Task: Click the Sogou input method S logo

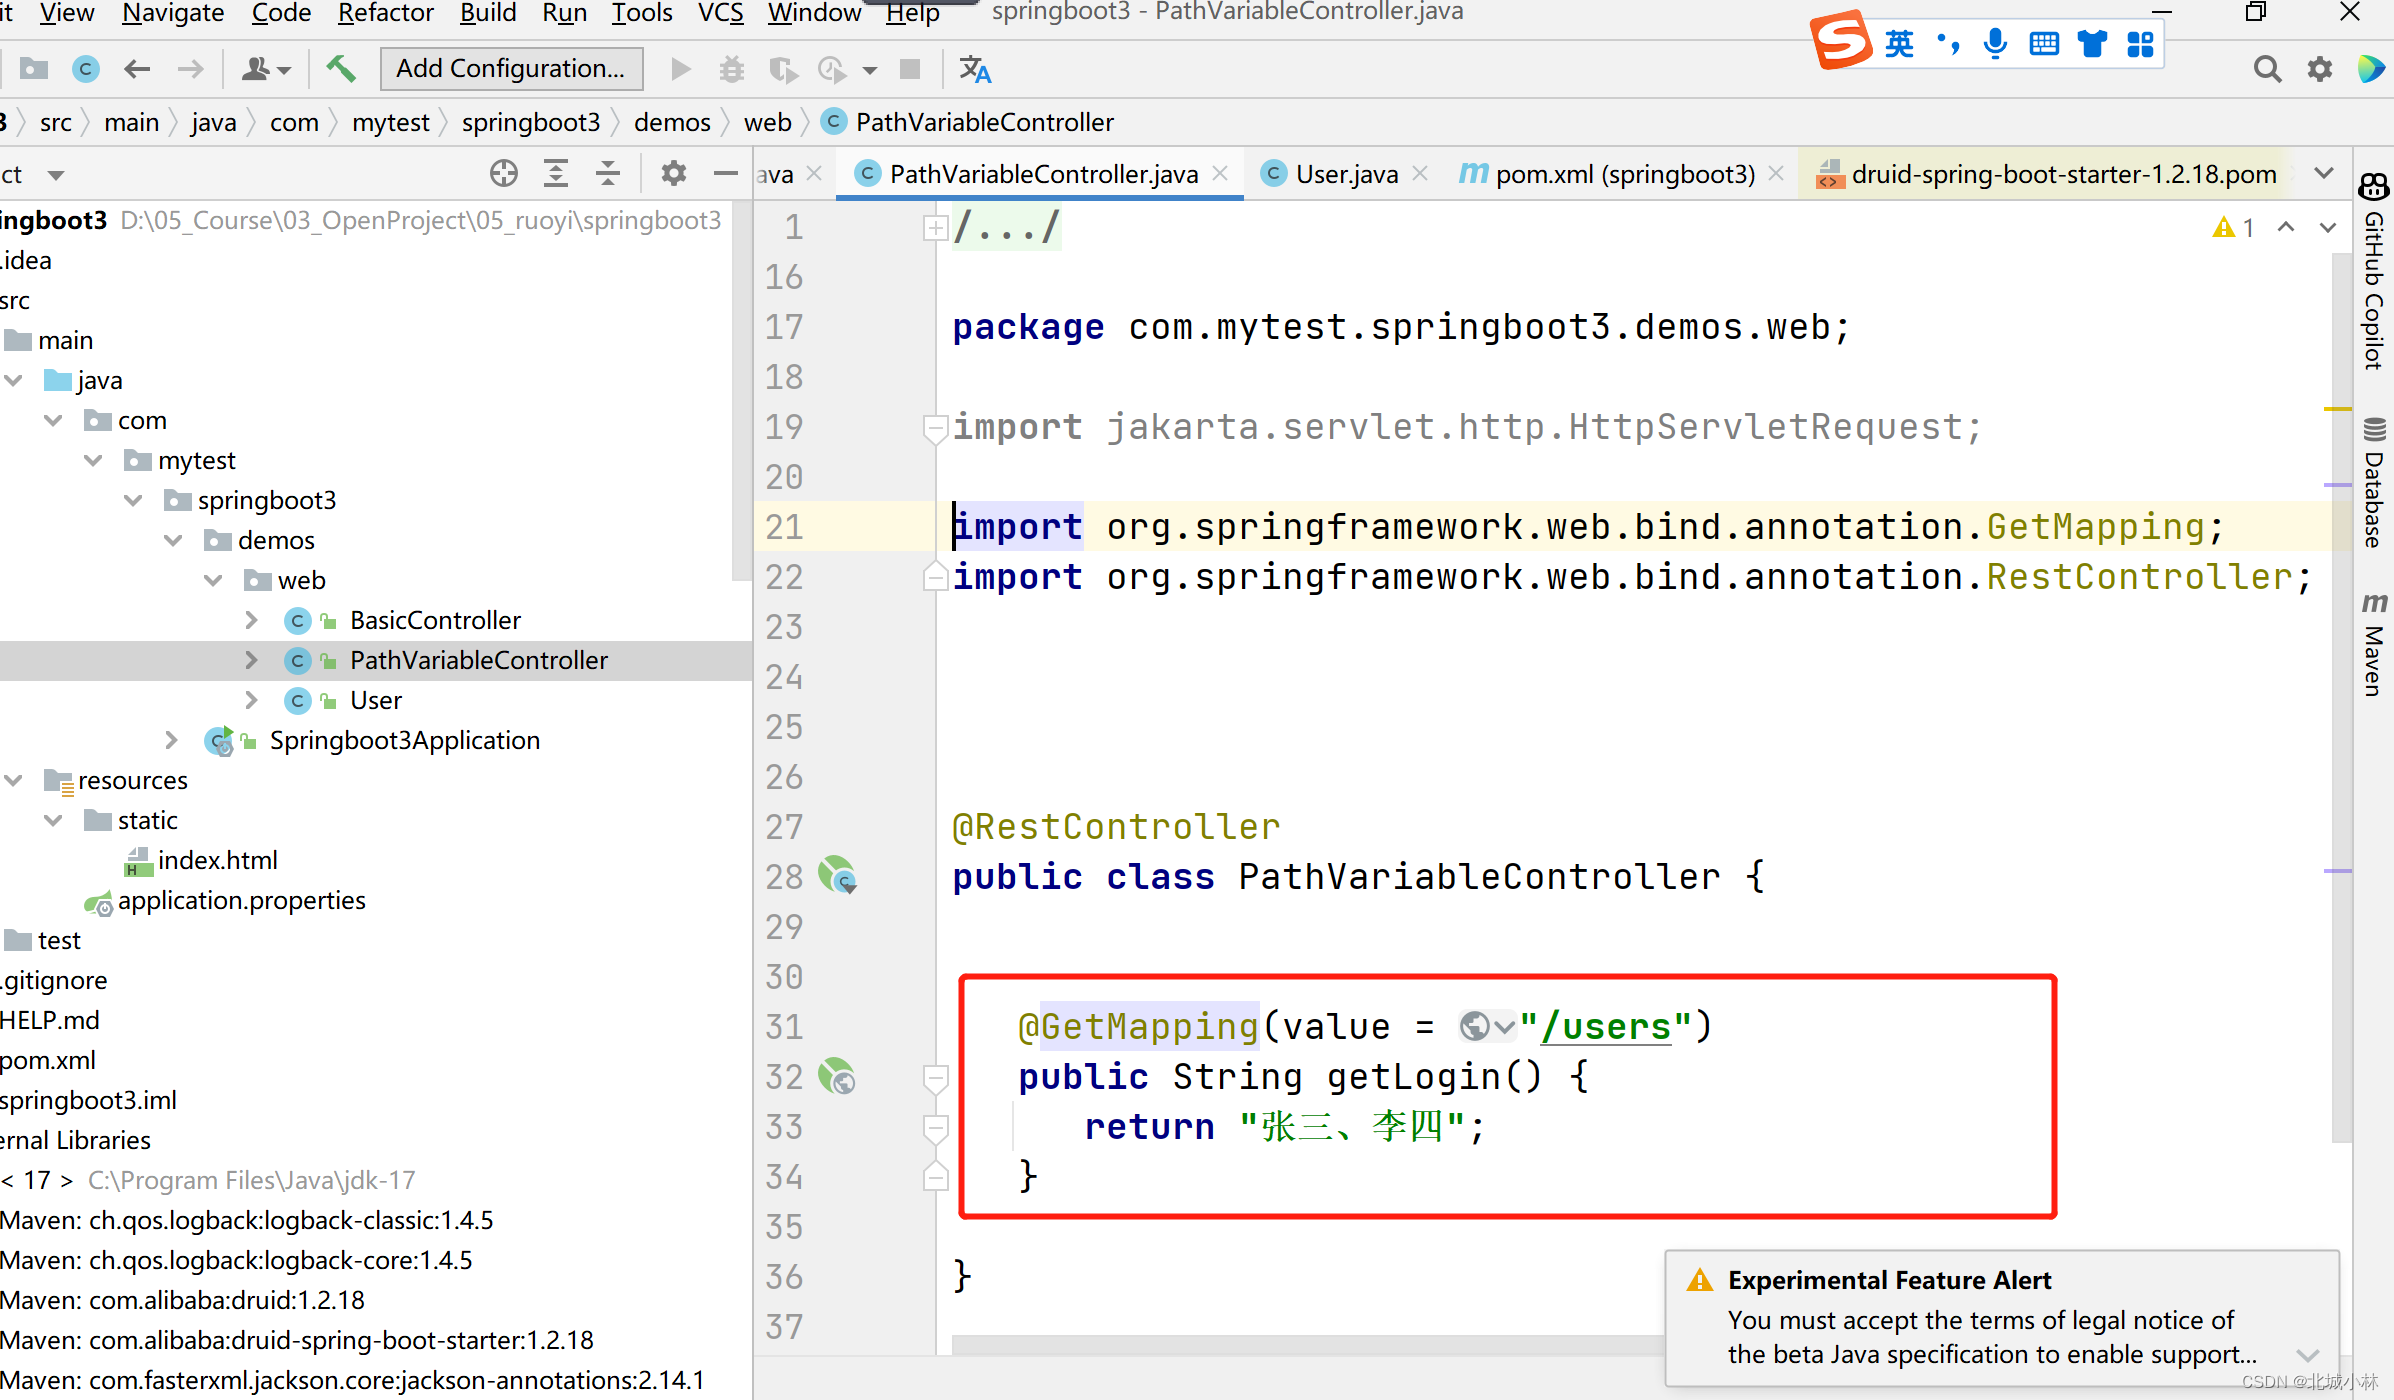Action: coord(1840,42)
